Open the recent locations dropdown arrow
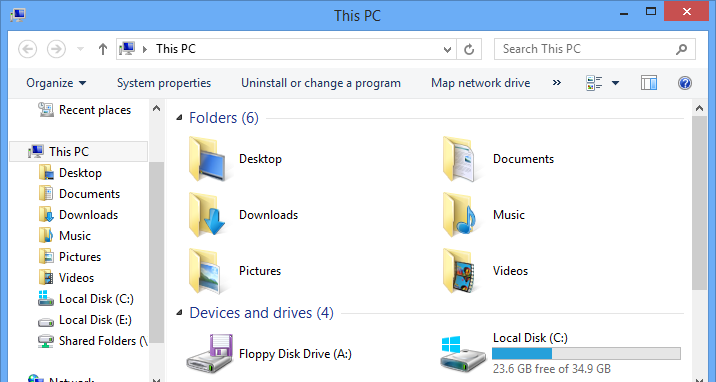The width and height of the screenshot is (716, 382). (80, 49)
